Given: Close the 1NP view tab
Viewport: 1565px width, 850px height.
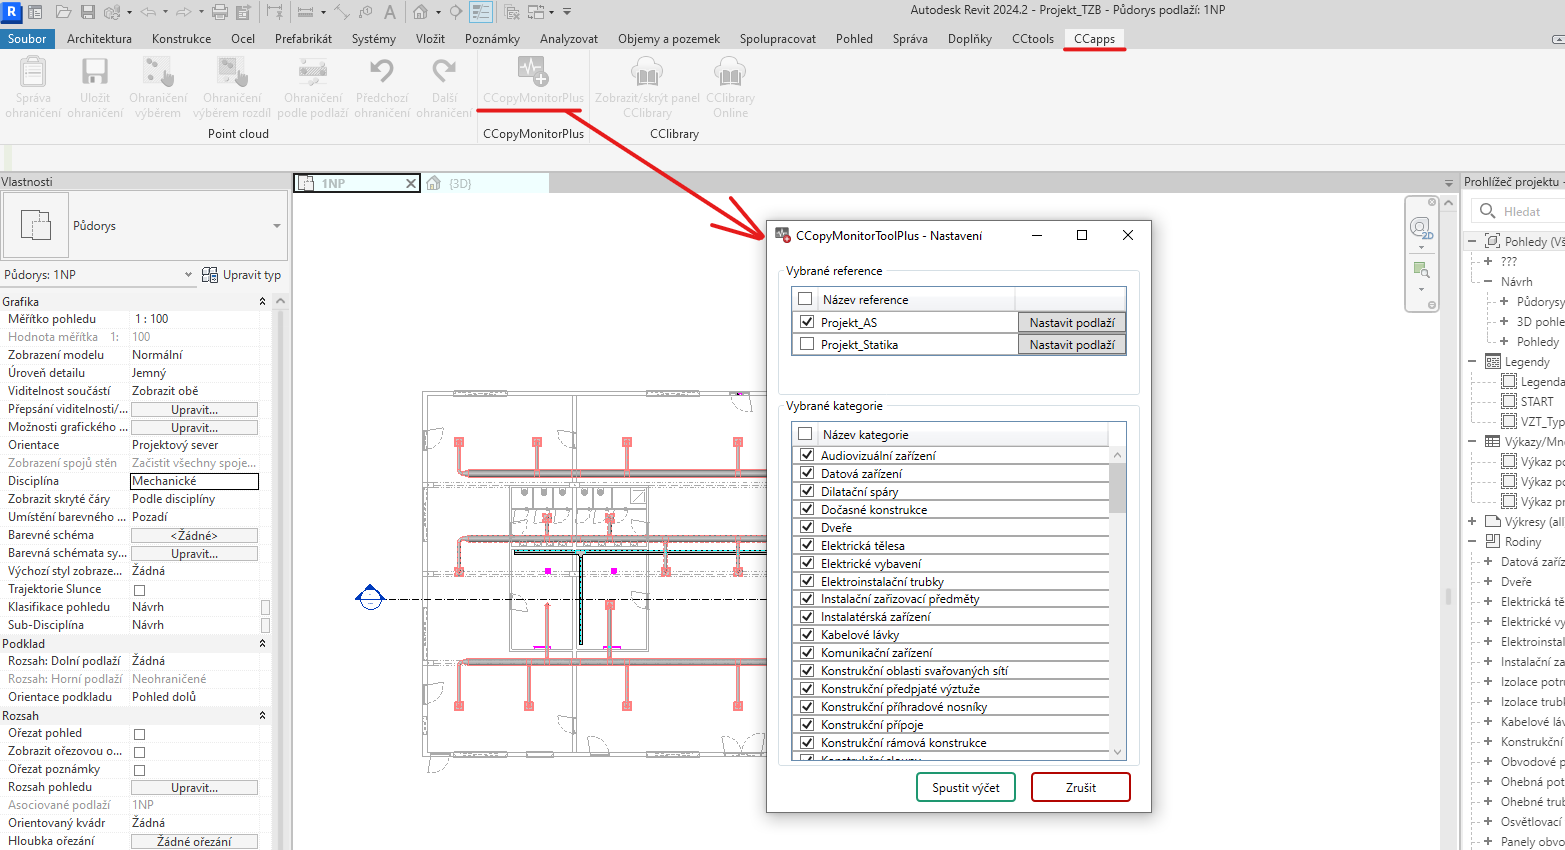Looking at the screenshot, I should pos(410,183).
